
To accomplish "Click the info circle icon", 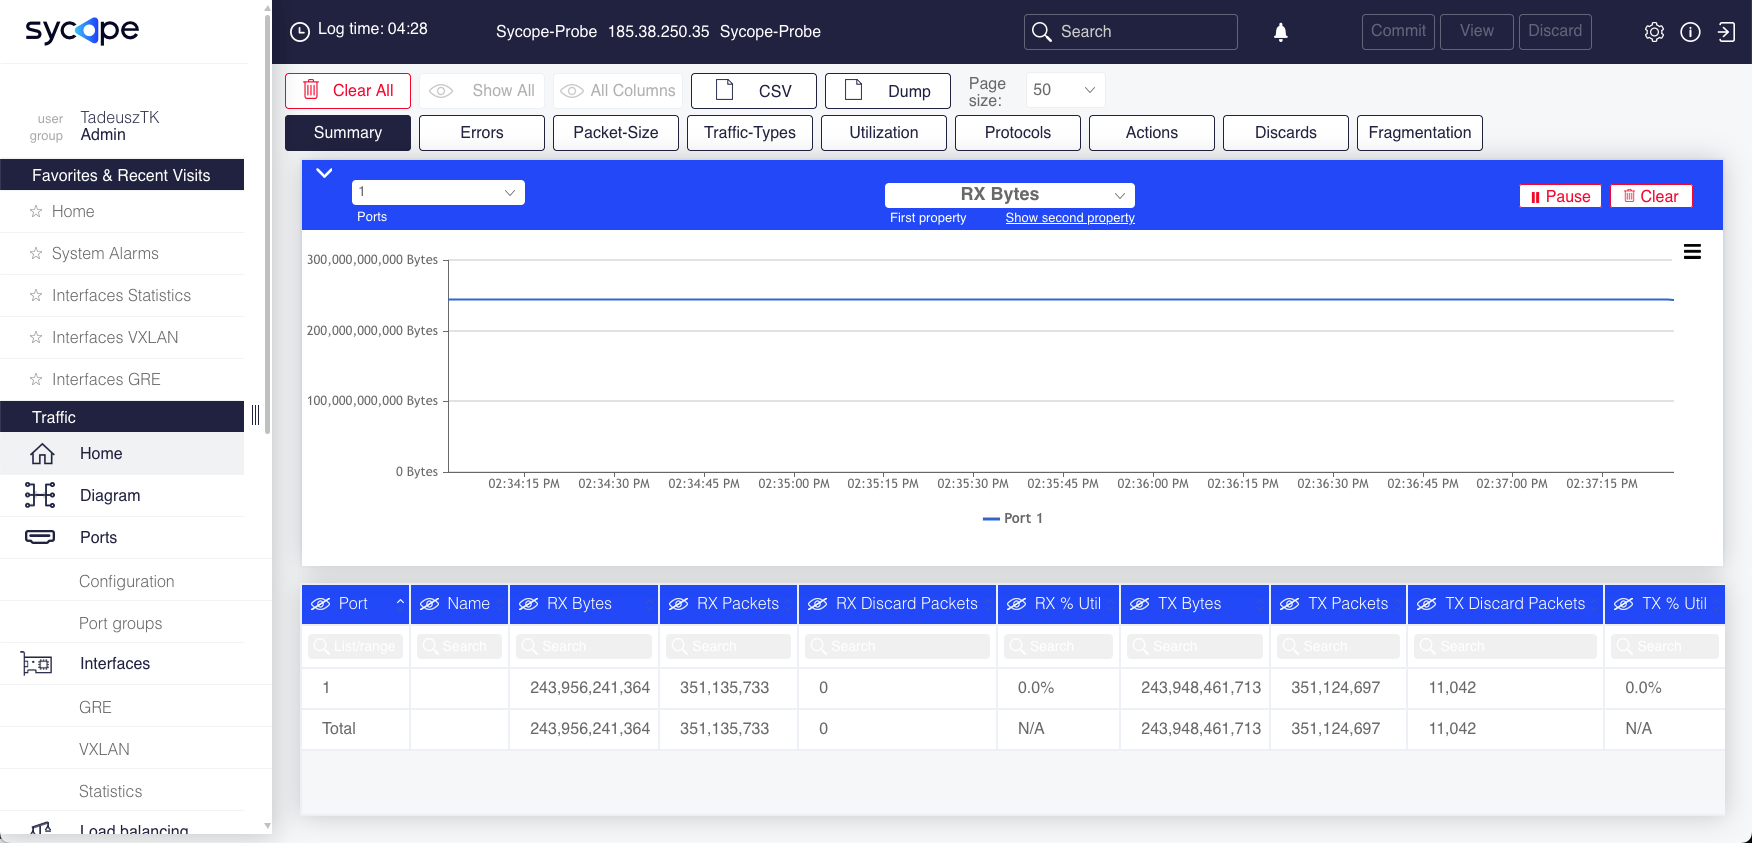I will pos(1690,32).
